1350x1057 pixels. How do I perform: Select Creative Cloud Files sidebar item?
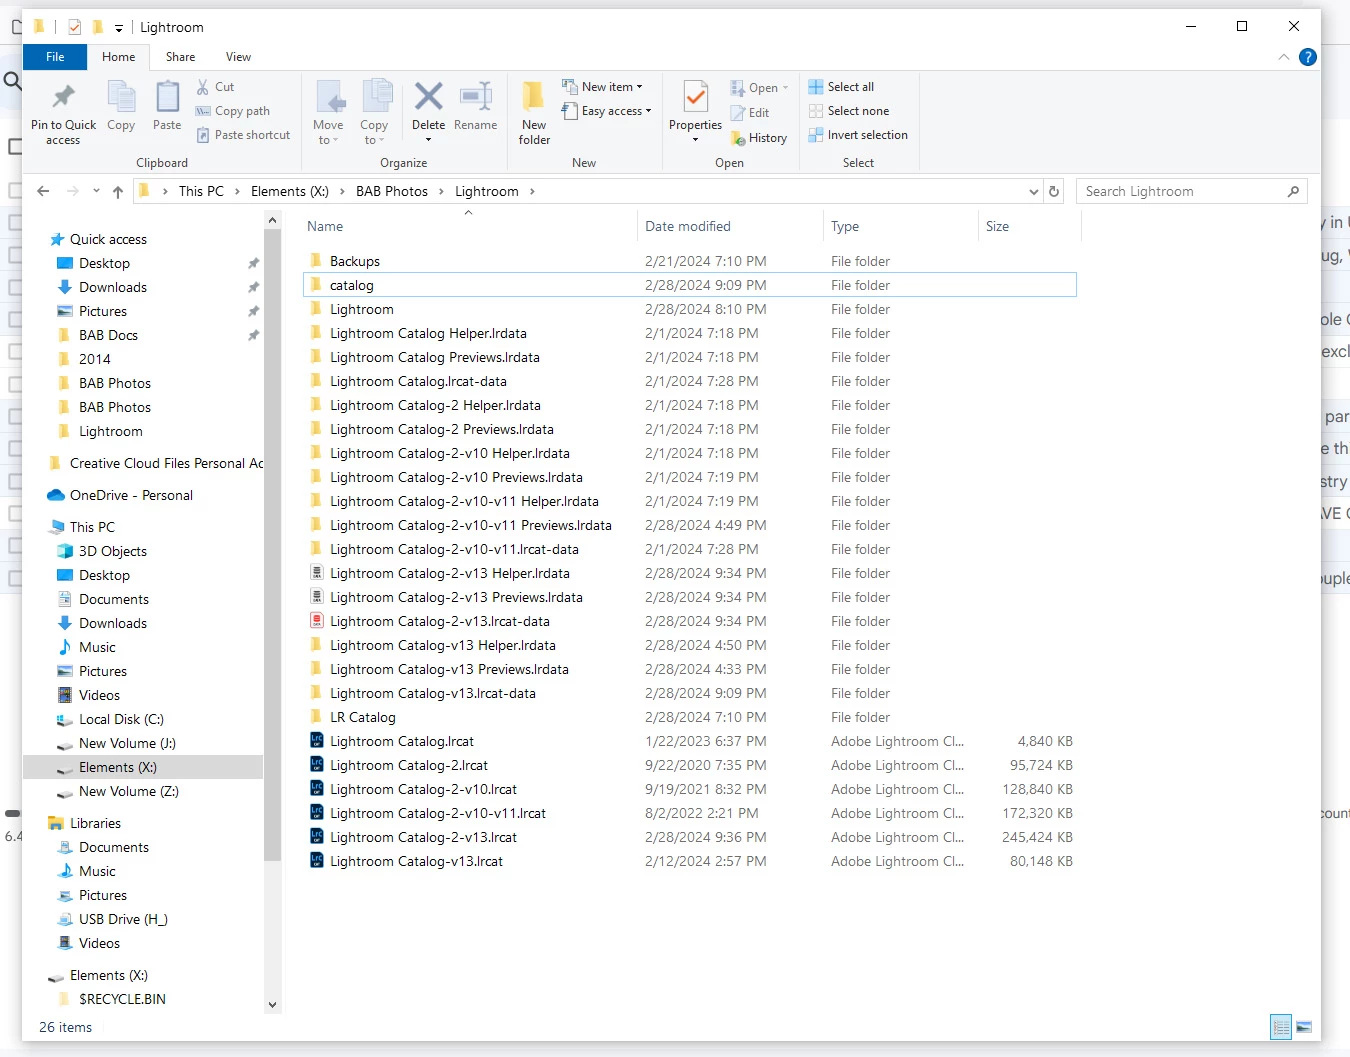point(166,463)
